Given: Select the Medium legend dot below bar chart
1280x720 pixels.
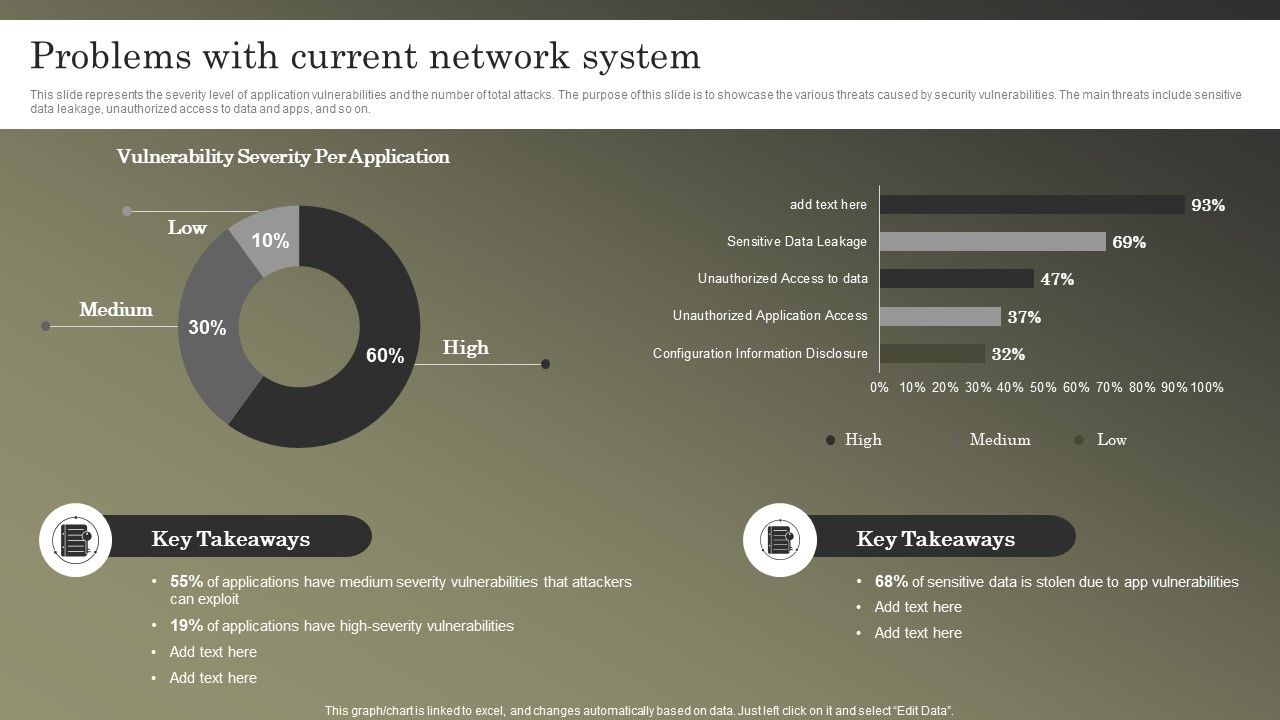Looking at the screenshot, I should 954,440.
